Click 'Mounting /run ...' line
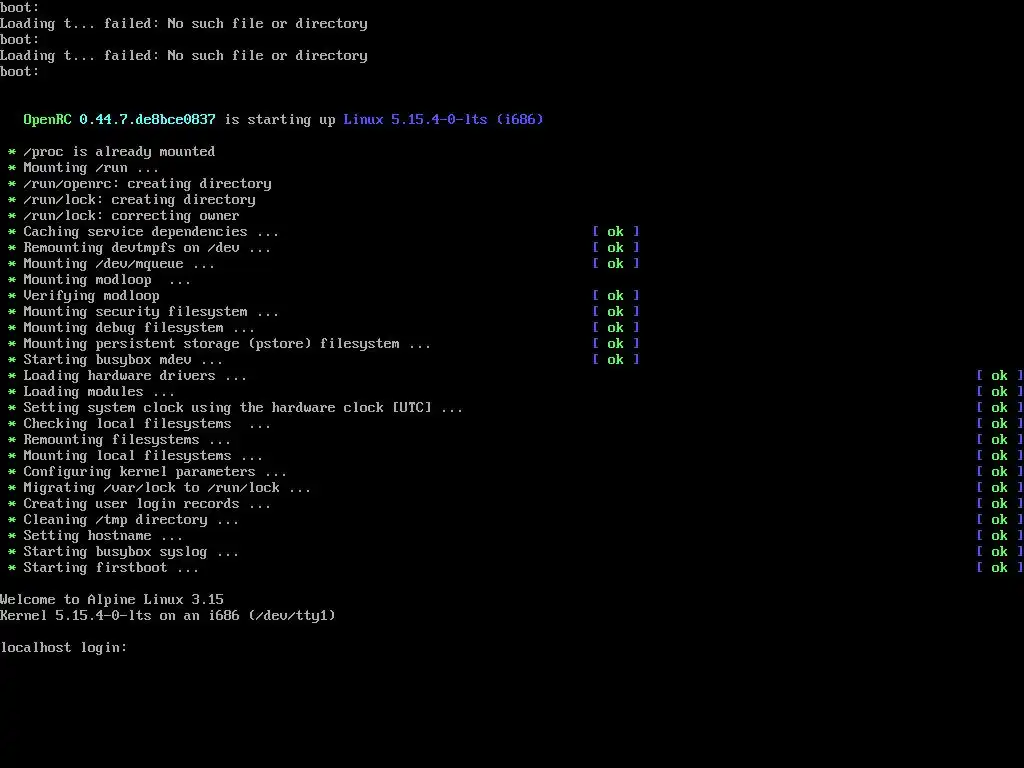 [91, 168]
